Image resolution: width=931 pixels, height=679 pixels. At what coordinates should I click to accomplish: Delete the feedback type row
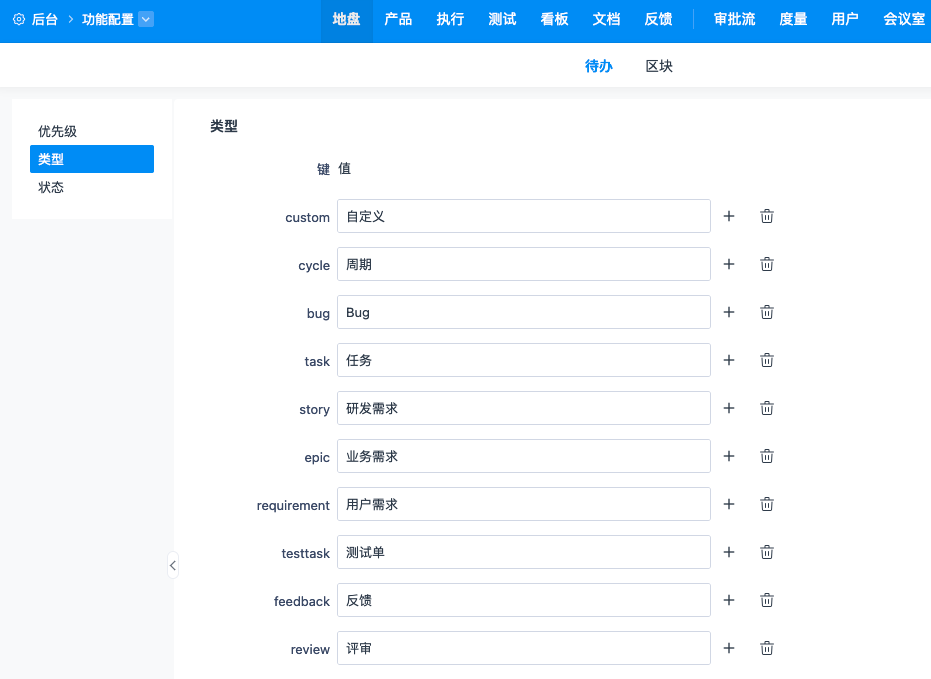click(x=767, y=600)
